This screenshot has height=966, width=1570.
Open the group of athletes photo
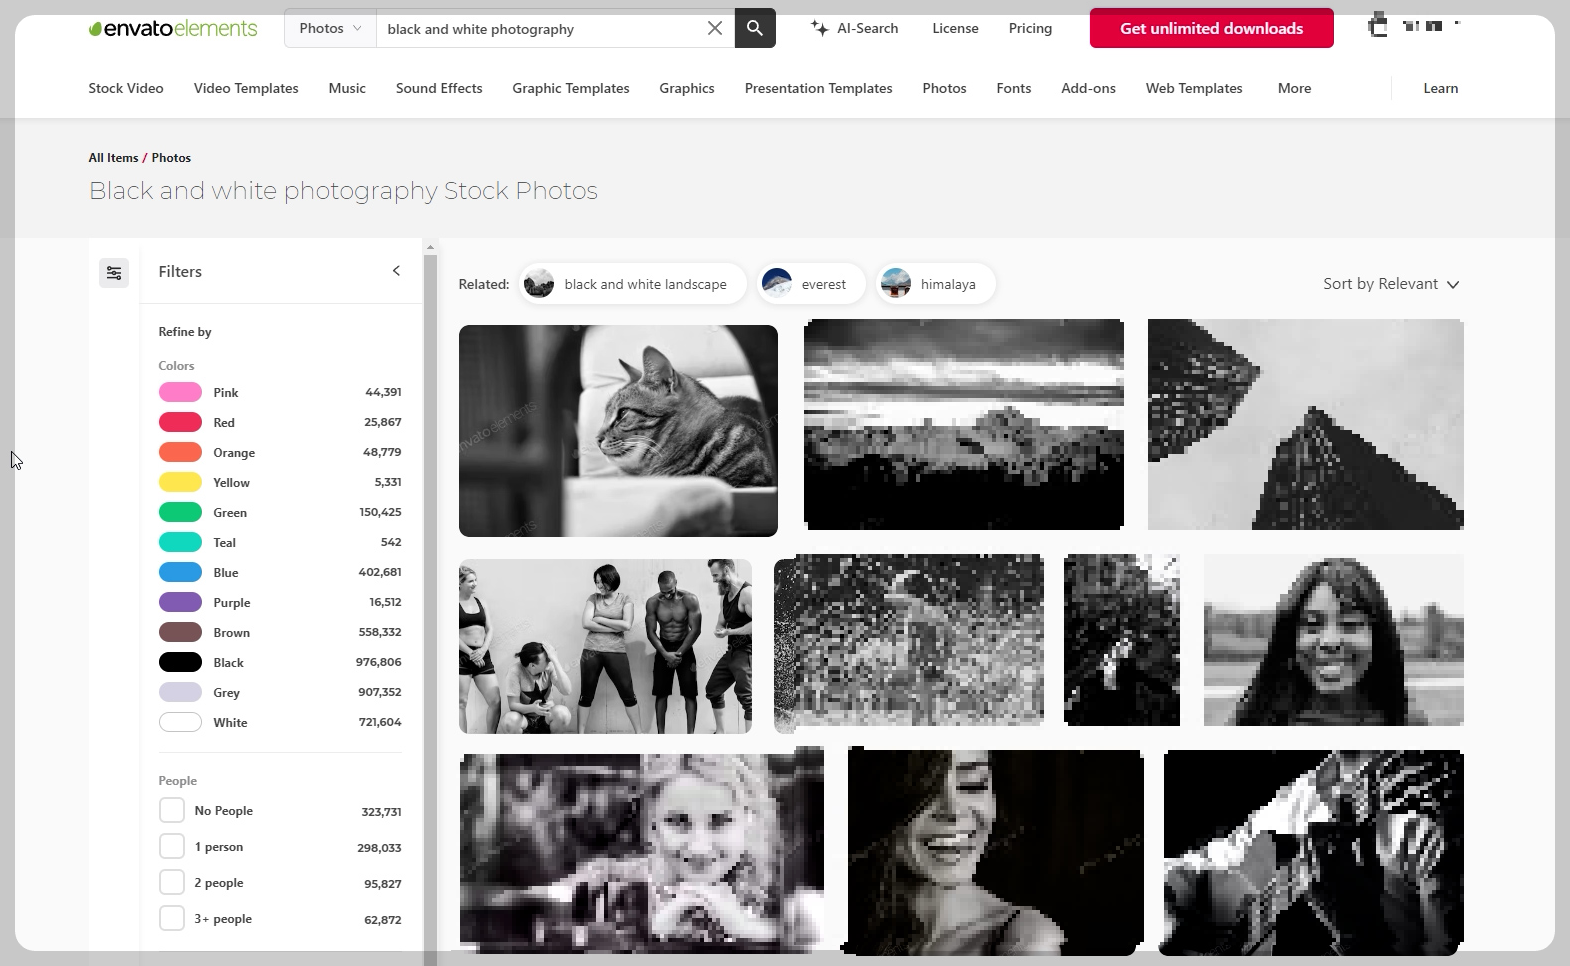(x=605, y=646)
